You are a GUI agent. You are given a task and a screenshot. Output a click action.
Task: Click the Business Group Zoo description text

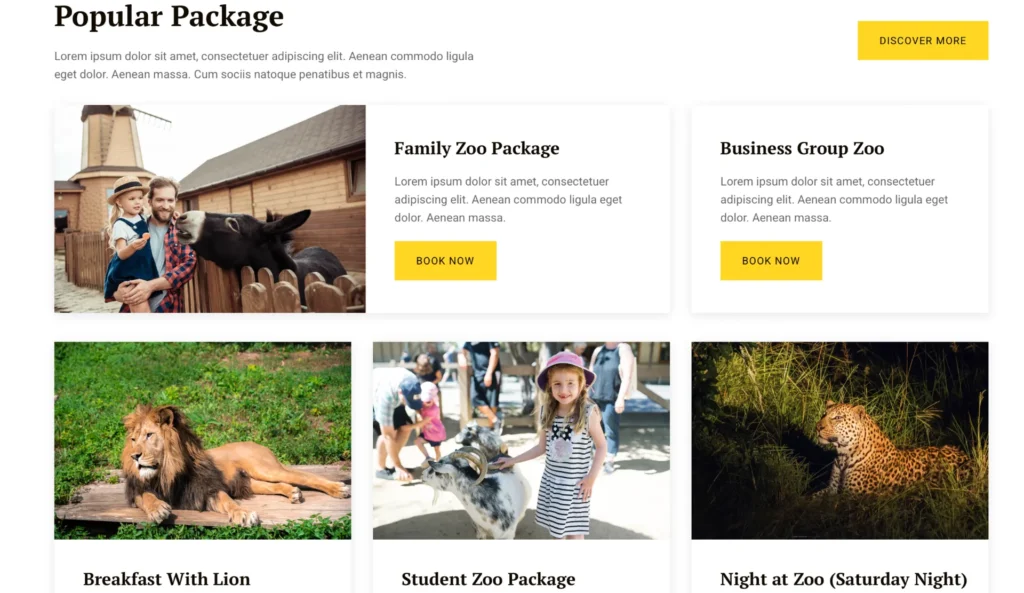[x=833, y=199]
